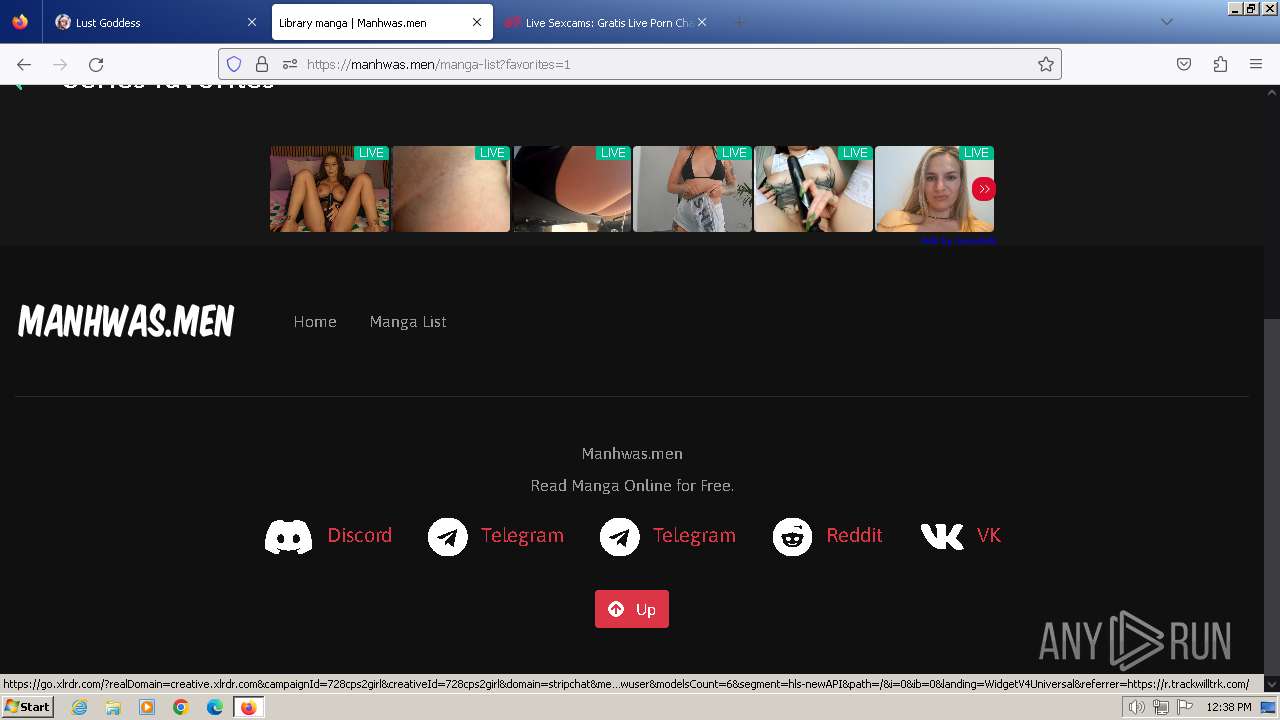Click the page vertical scrollbar
Viewport: 1280px width, 720px height.
[1271, 495]
